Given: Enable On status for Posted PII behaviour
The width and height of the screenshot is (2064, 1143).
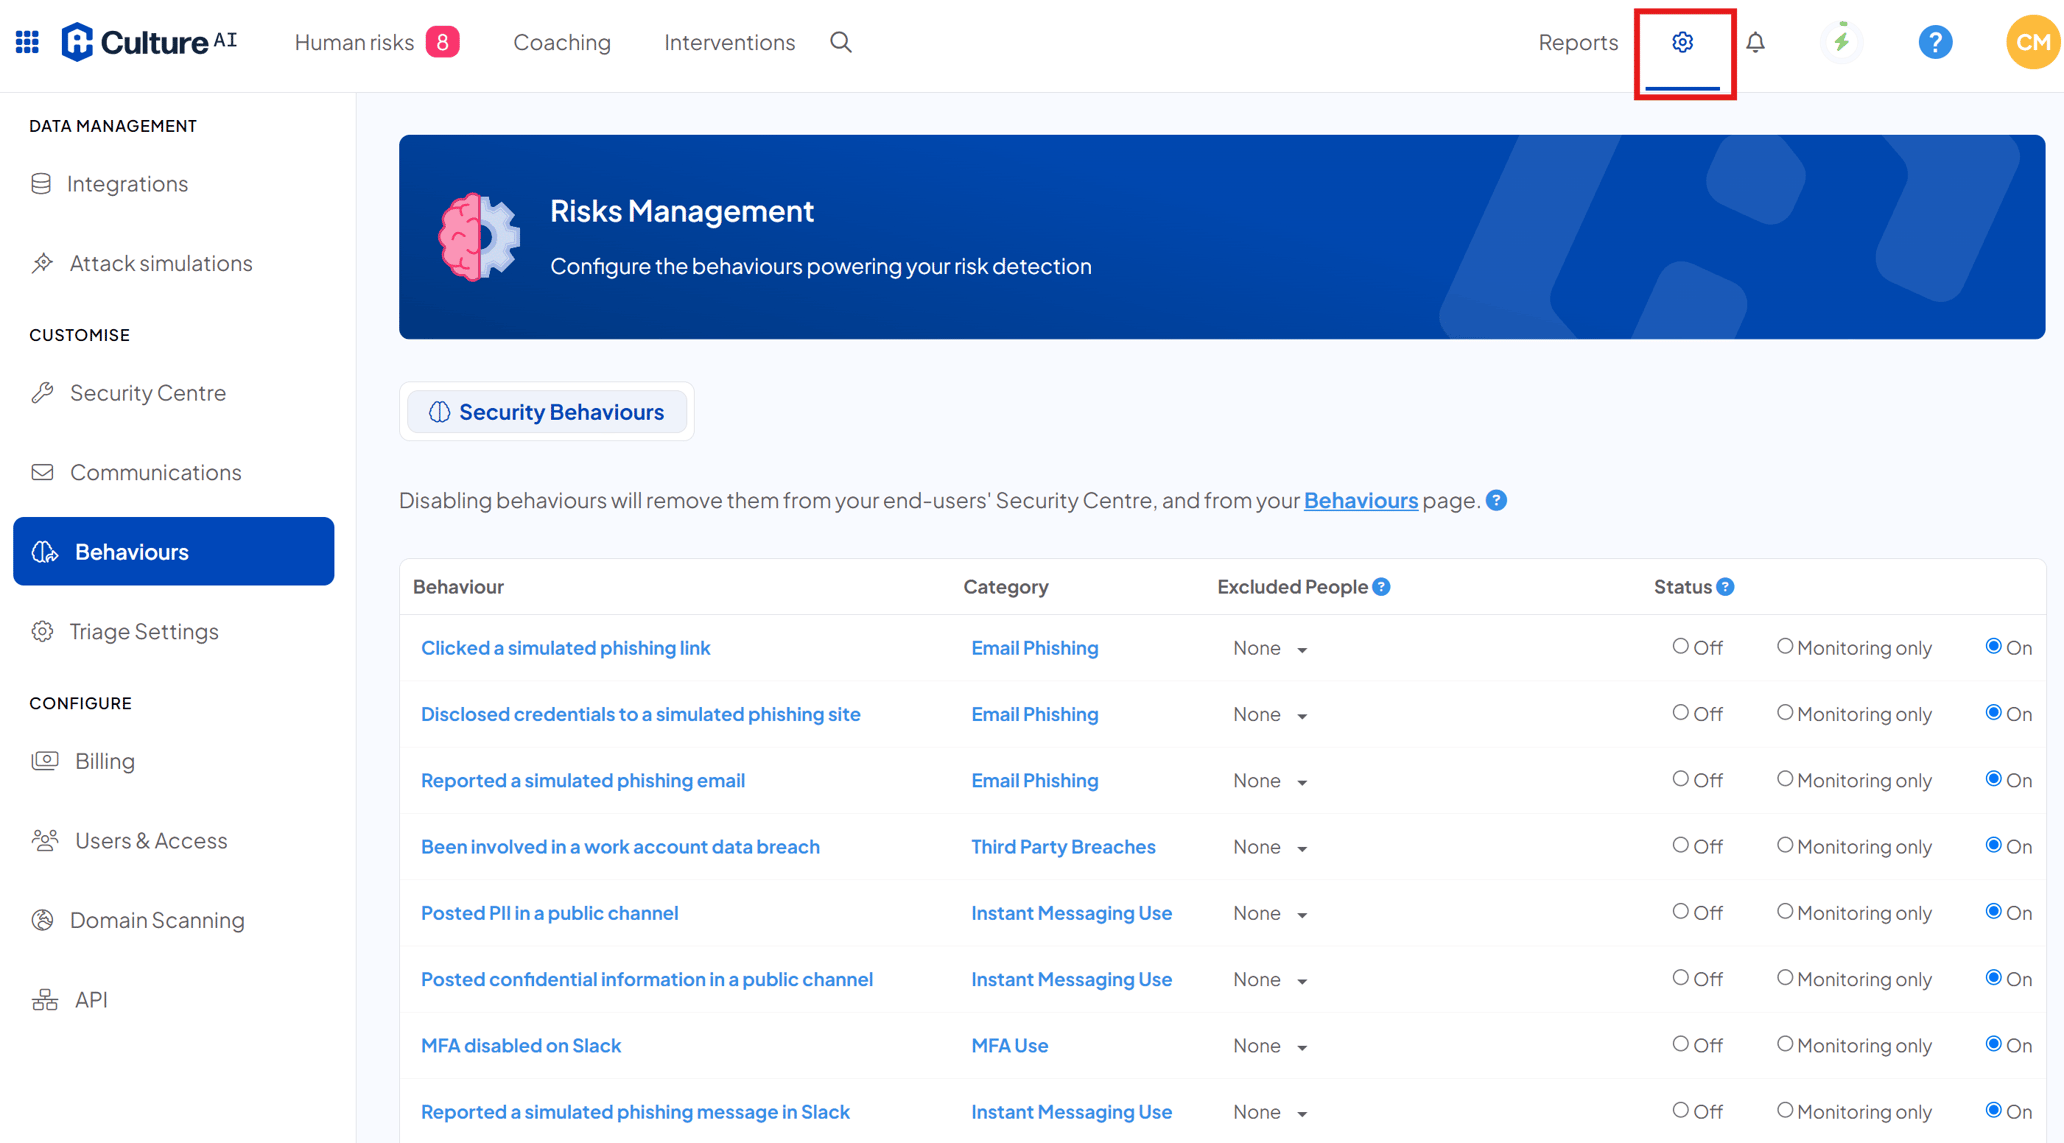Looking at the screenshot, I should [x=1993, y=913].
